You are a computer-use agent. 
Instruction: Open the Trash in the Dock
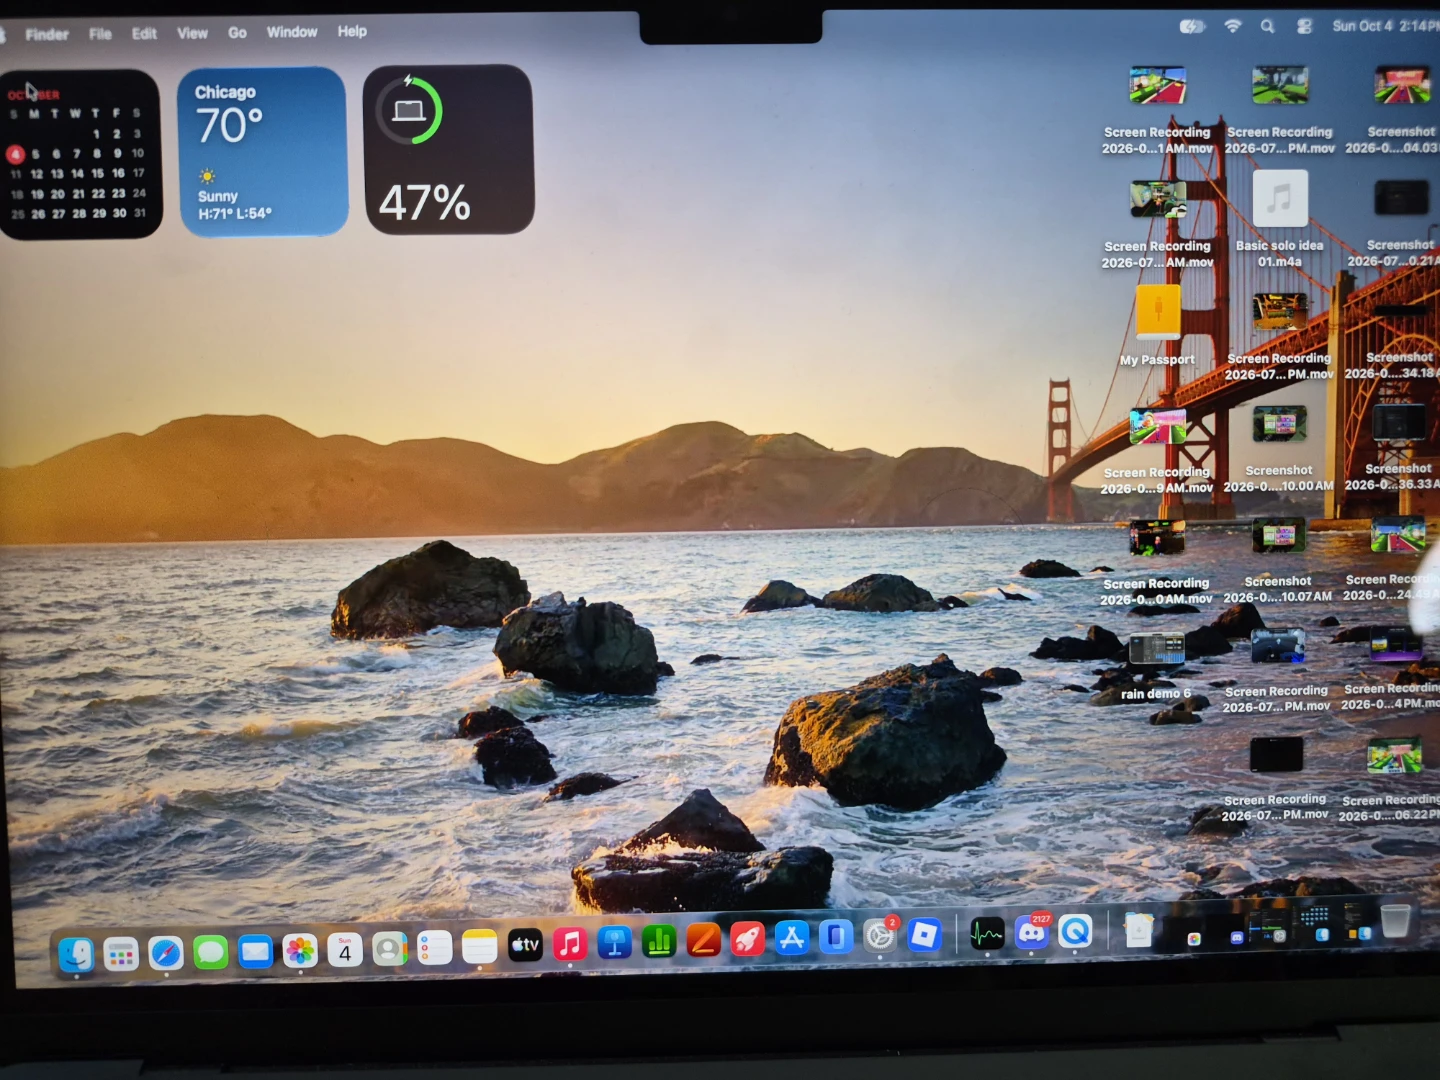(1396, 921)
